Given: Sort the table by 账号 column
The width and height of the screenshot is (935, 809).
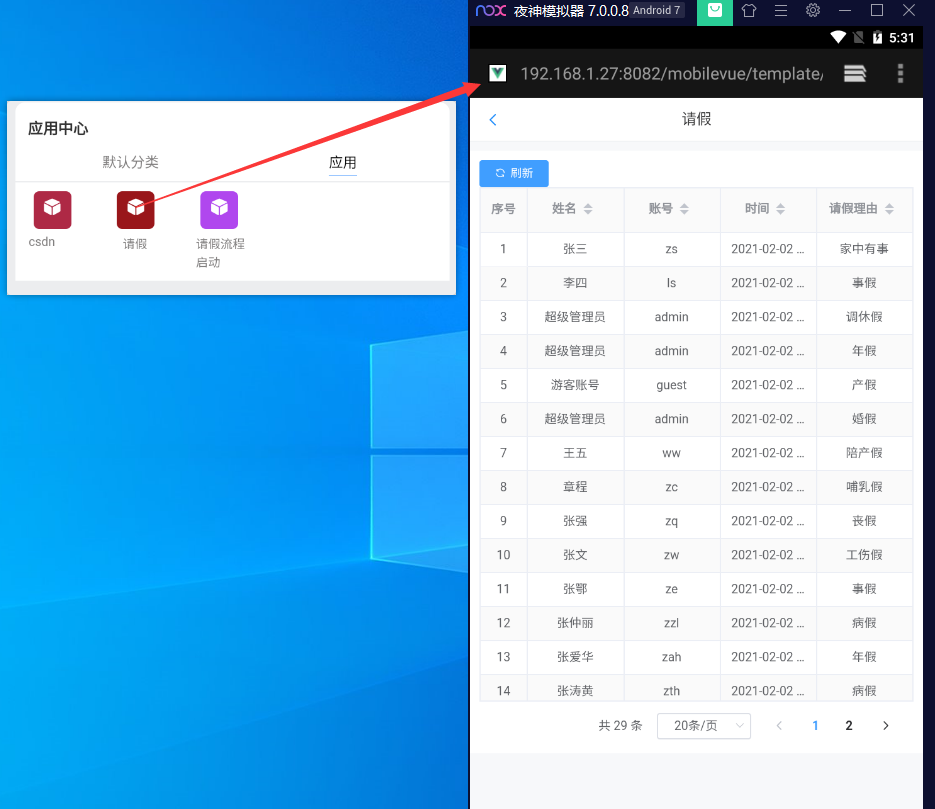Looking at the screenshot, I should [668, 209].
